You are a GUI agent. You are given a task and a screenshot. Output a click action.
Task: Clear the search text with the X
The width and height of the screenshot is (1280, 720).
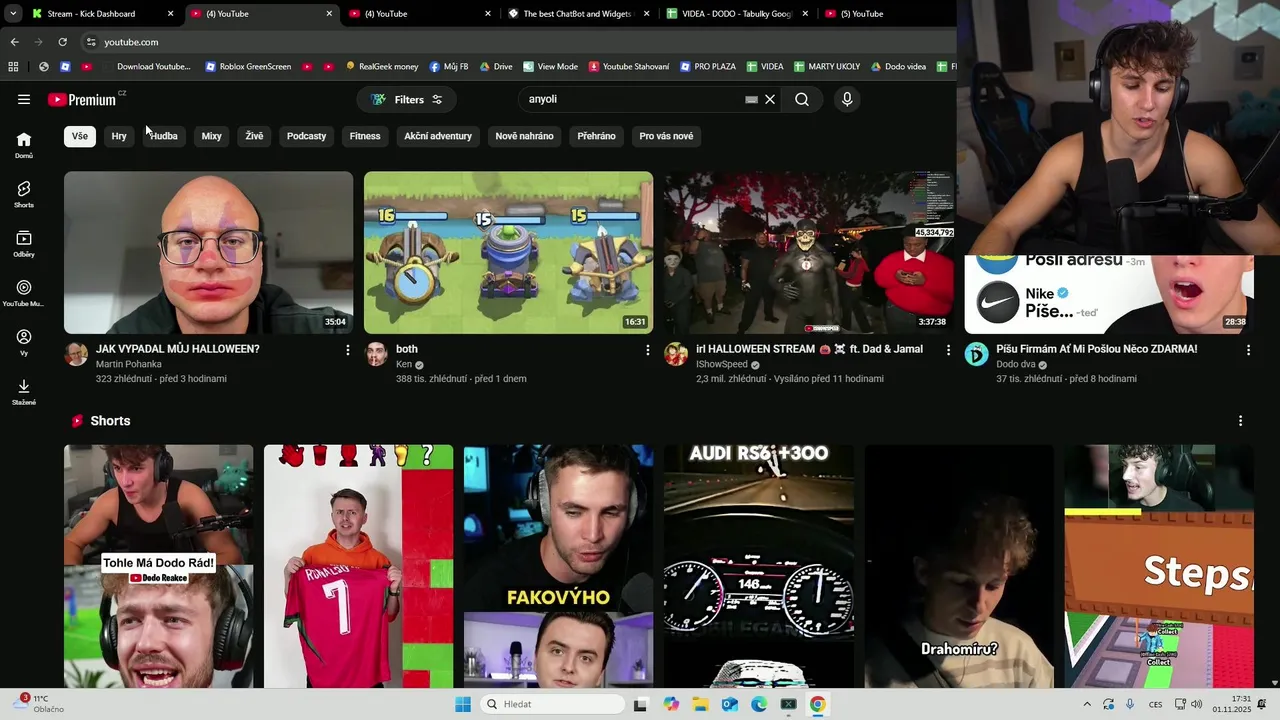tap(770, 99)
